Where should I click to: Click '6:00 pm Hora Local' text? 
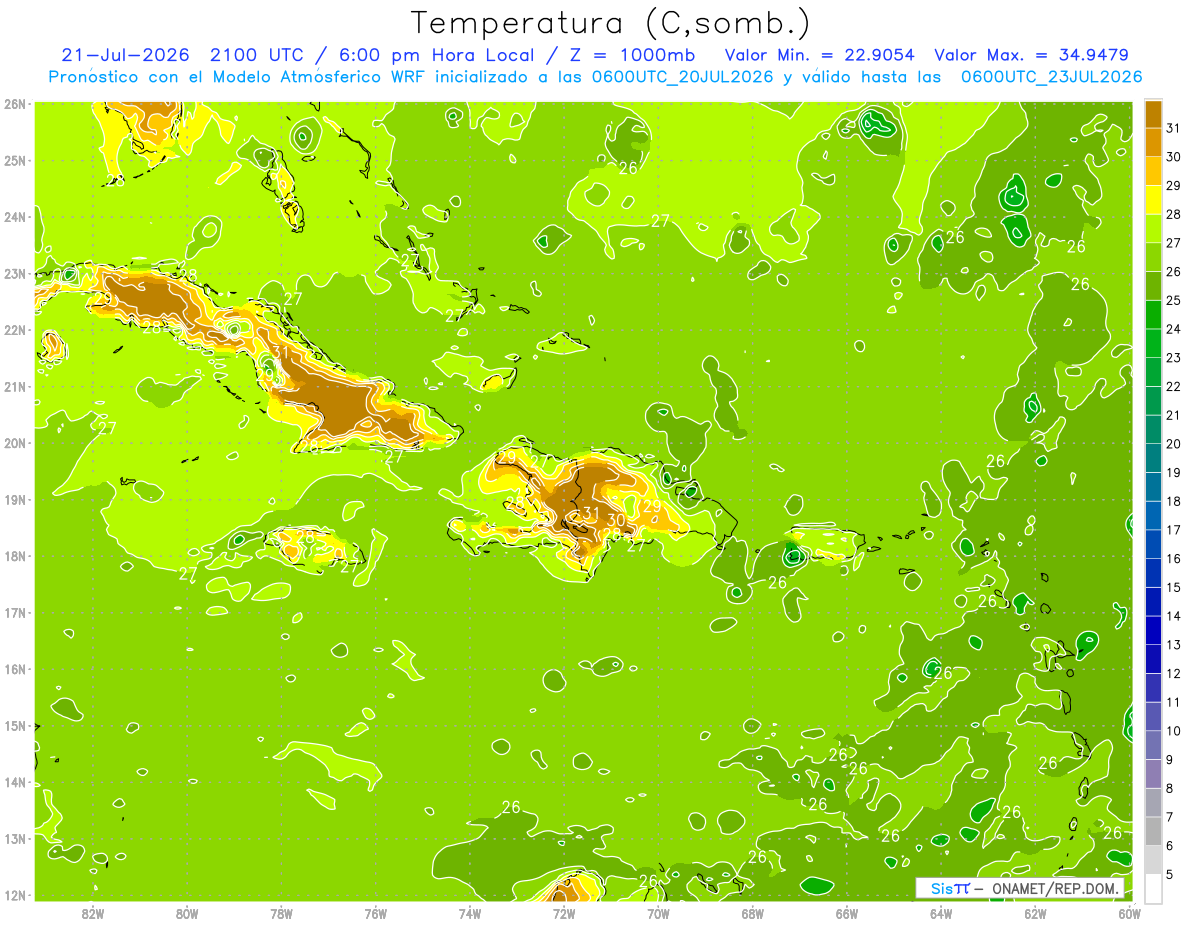pyautogui.click(x=438, y=55)
